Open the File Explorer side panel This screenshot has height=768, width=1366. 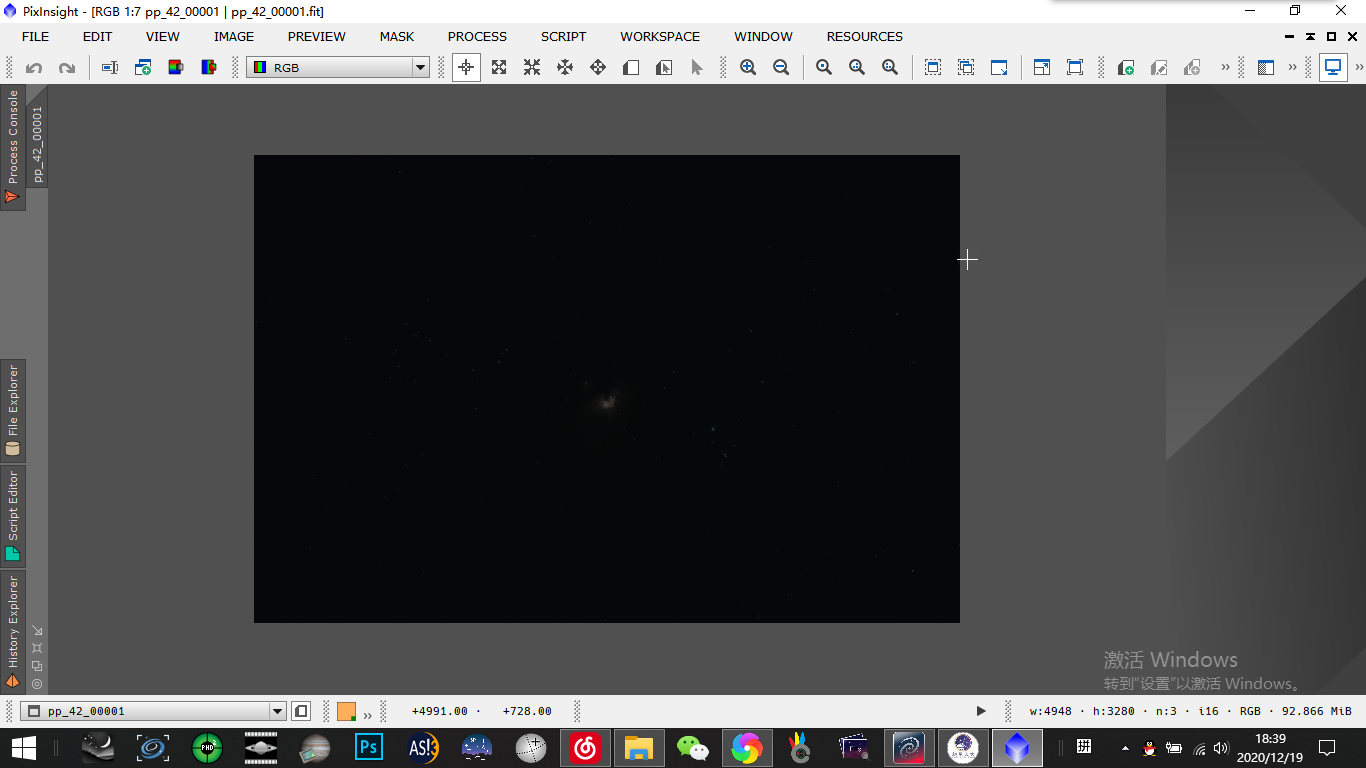coord(13,411)
